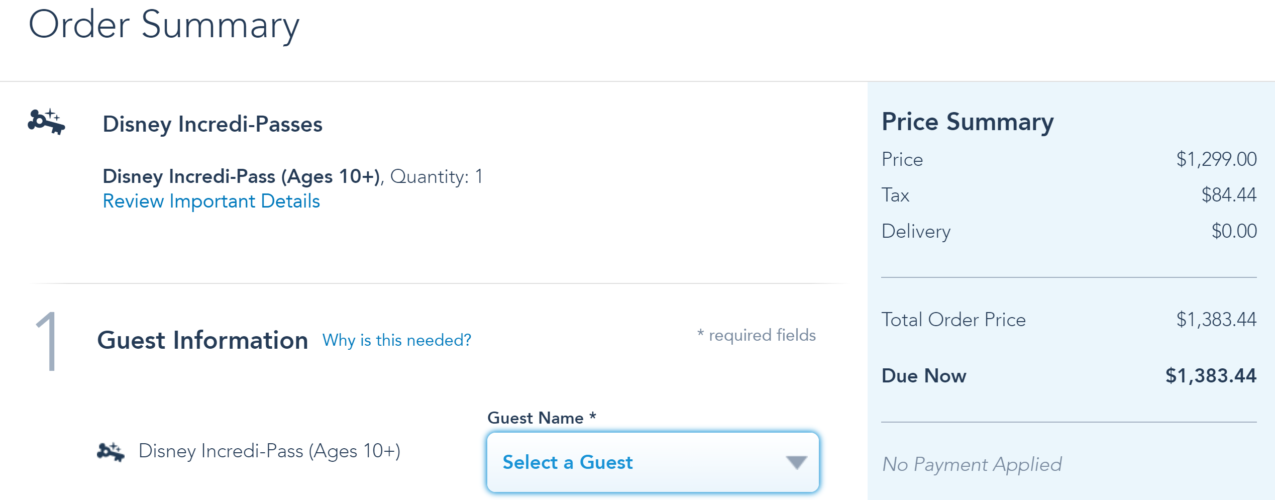Click the bold Due Now label
1275x500 pixels.
pyautogui.click(x=924, y=376)
